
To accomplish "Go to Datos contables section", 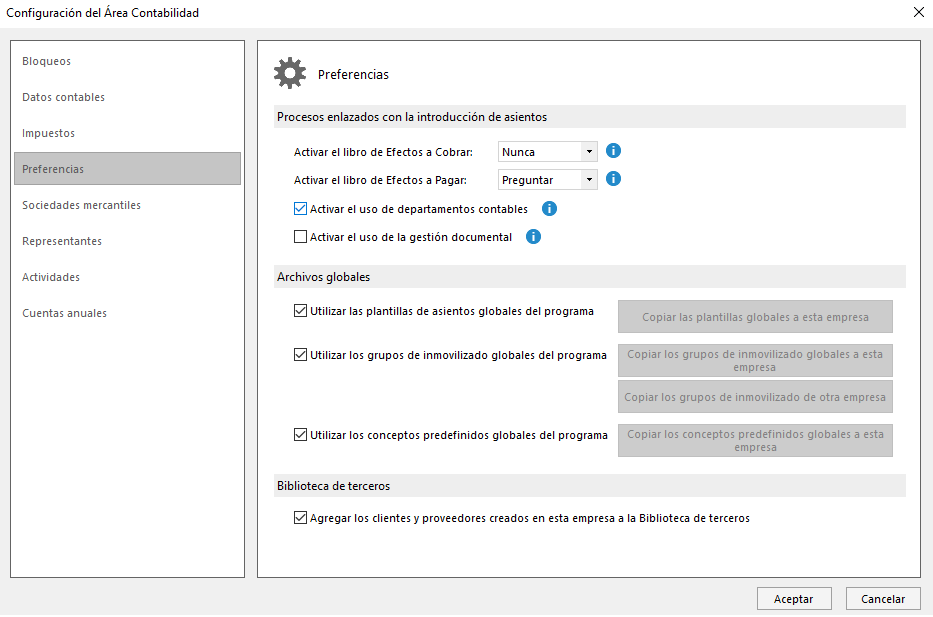I will click(x=127, y=97).
